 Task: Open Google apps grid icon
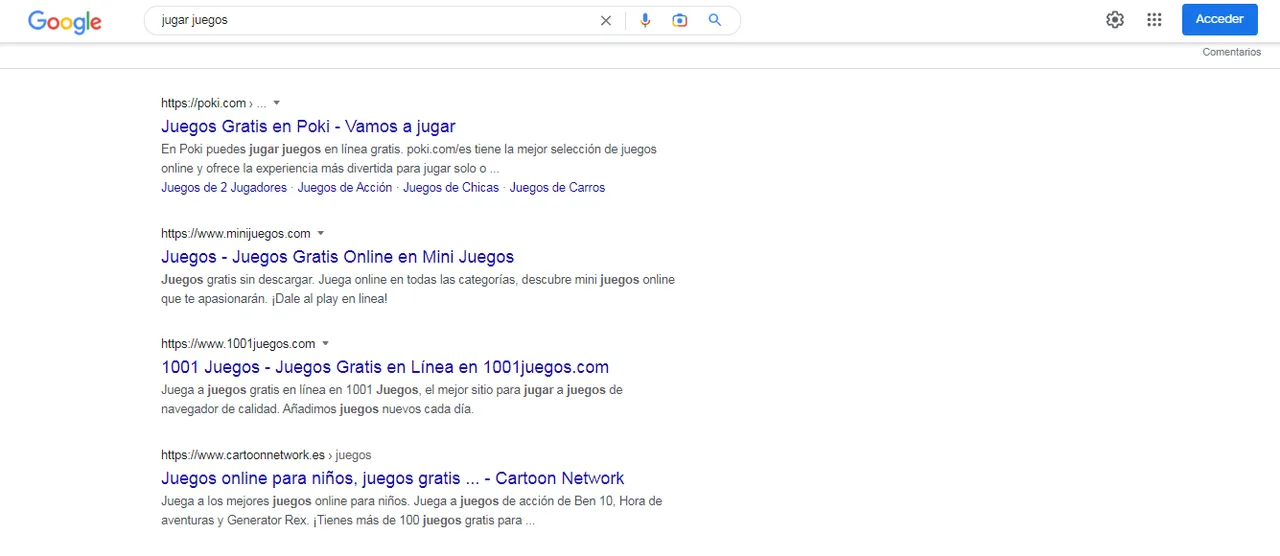click(1154, 19)
